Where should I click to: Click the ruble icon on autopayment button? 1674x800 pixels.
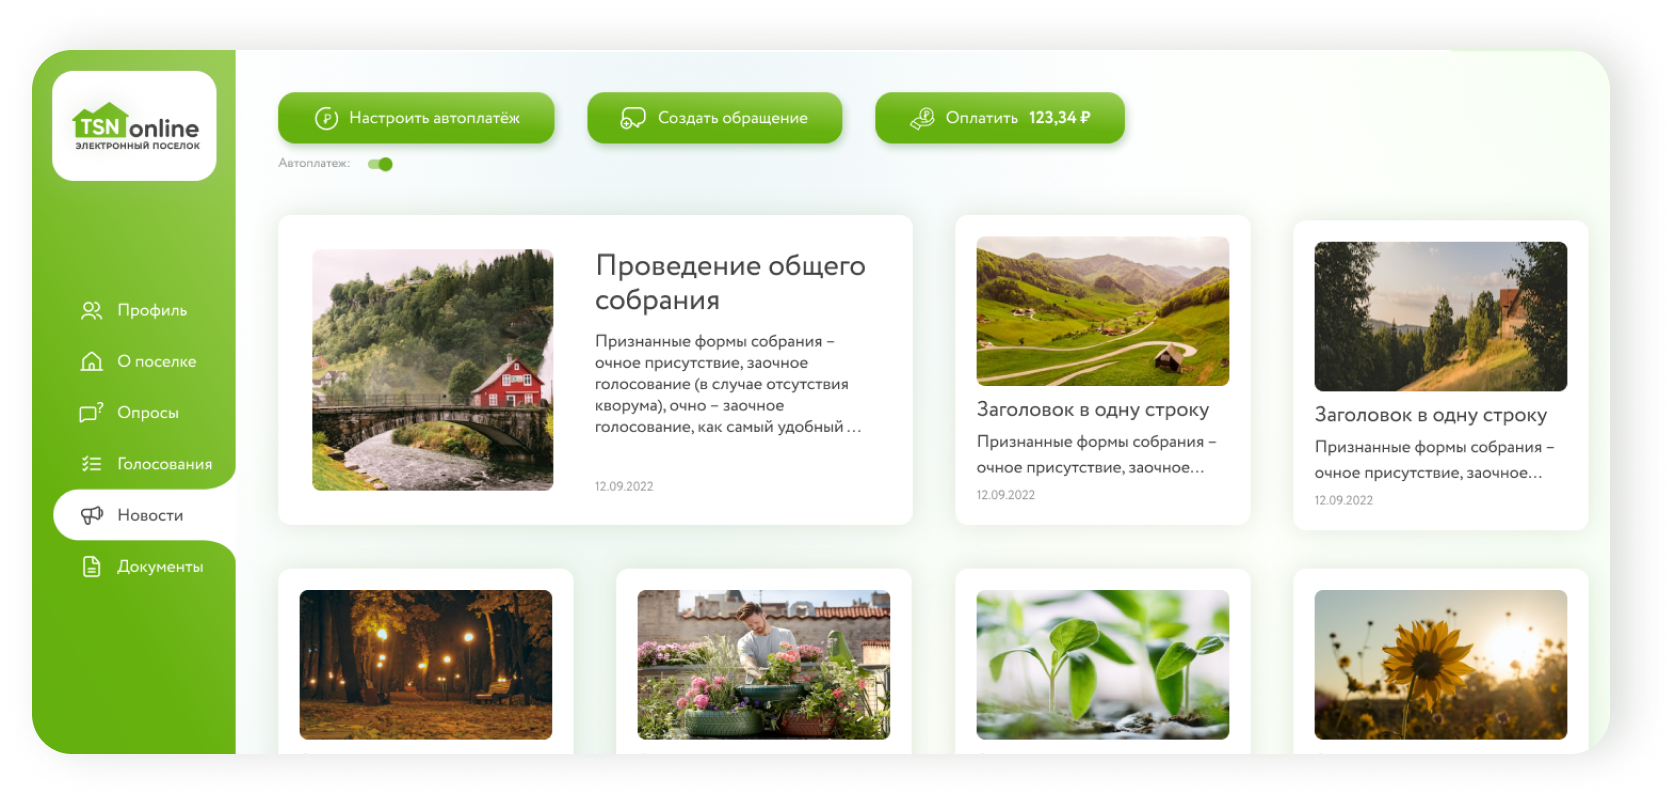(326, 118)
